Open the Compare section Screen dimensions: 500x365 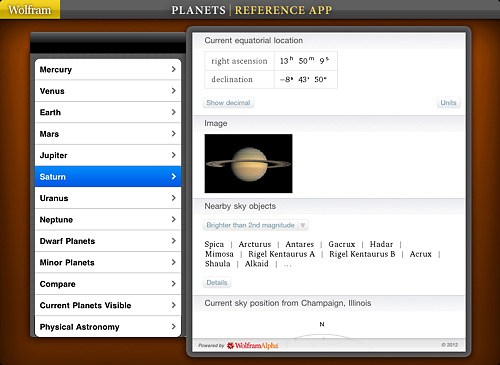108,284
